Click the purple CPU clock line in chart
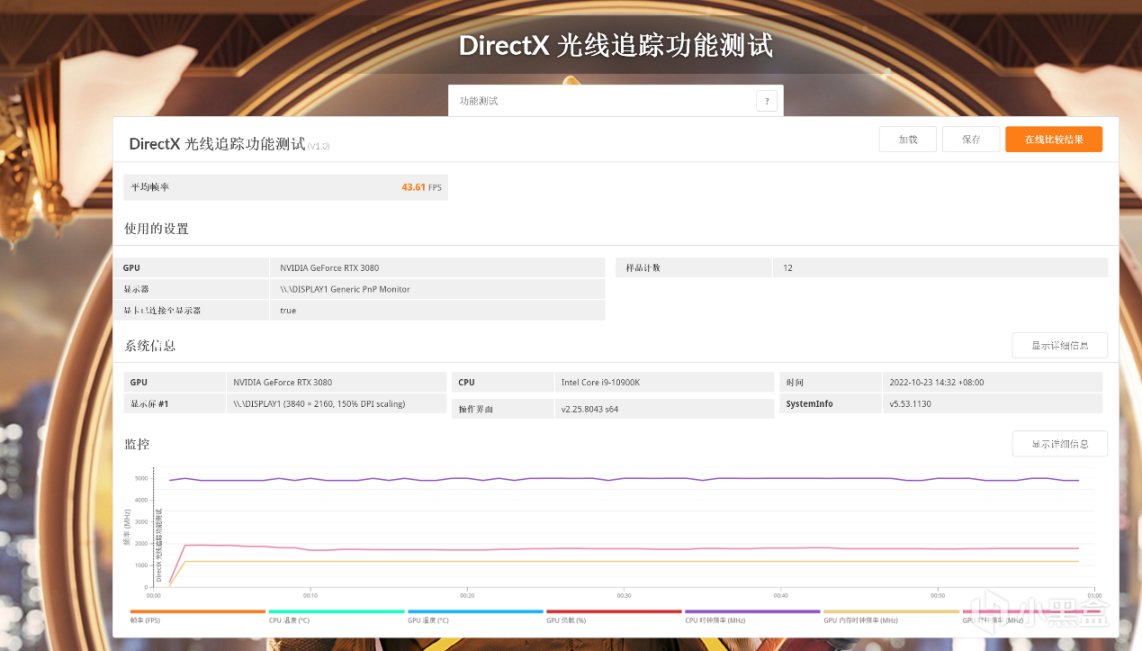Screen dimensions: 1142x651 click(x=623, y=479)
